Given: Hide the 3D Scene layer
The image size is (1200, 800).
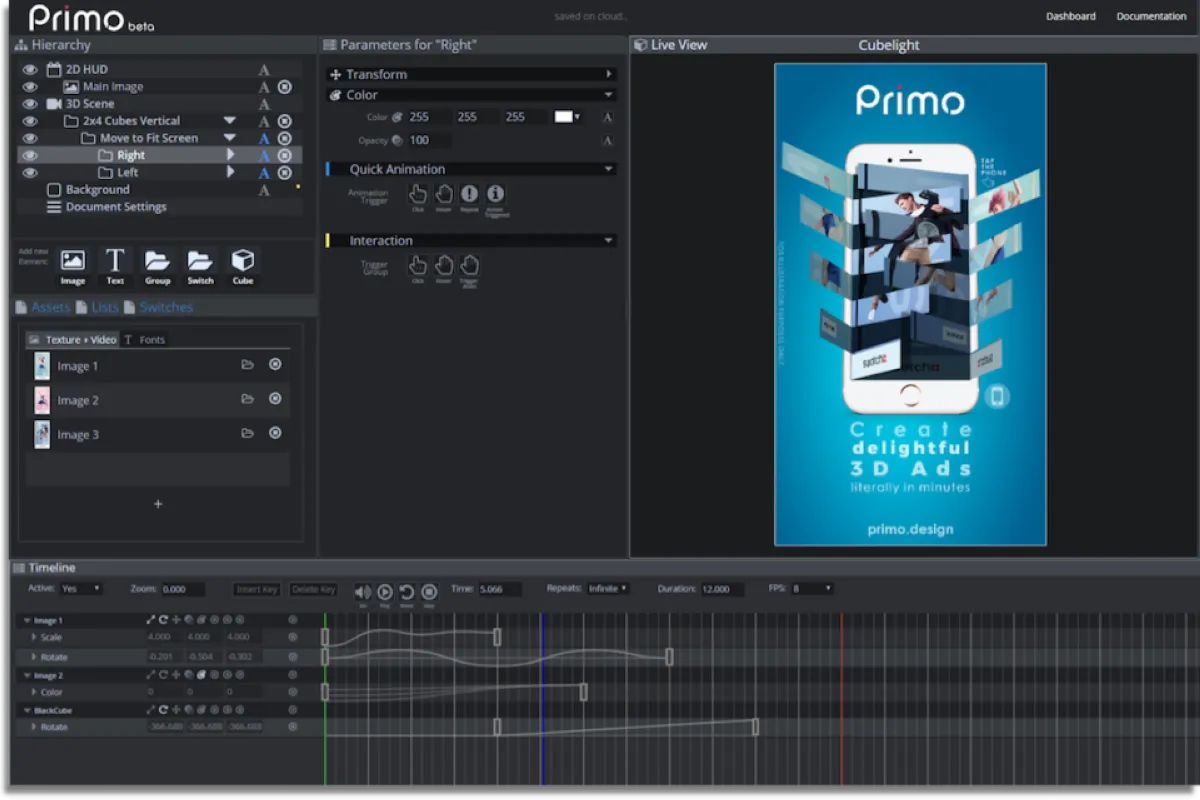Looking at the screenshot, I should (x=30, y=104).
